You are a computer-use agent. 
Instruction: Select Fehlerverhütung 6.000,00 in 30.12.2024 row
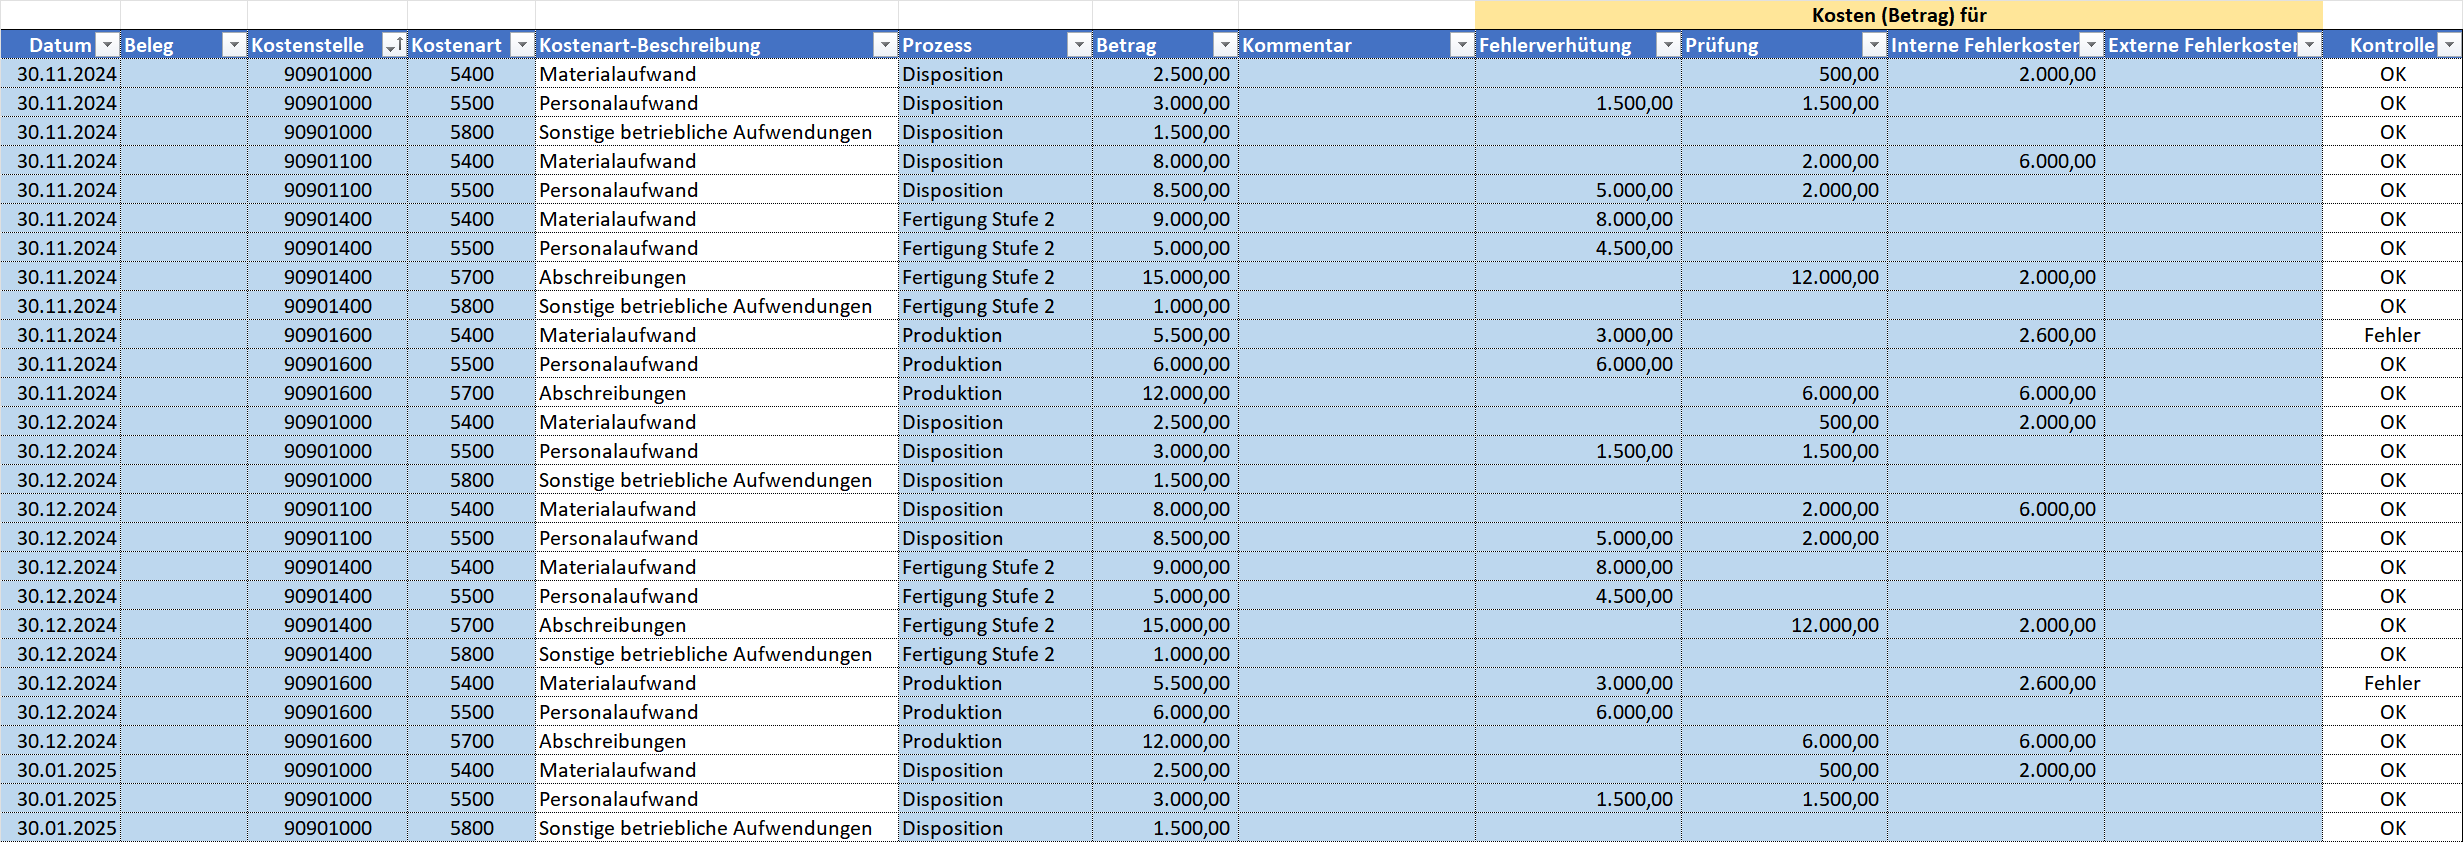pos(1578,712)
